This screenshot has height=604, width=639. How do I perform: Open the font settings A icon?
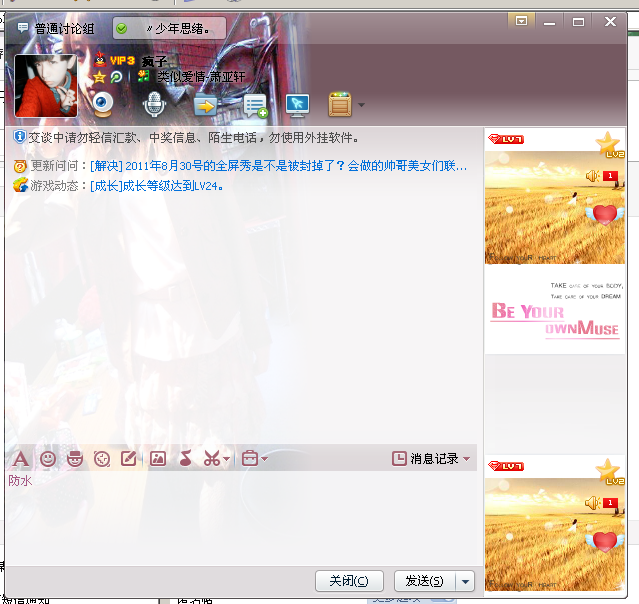tap(20, 459)
